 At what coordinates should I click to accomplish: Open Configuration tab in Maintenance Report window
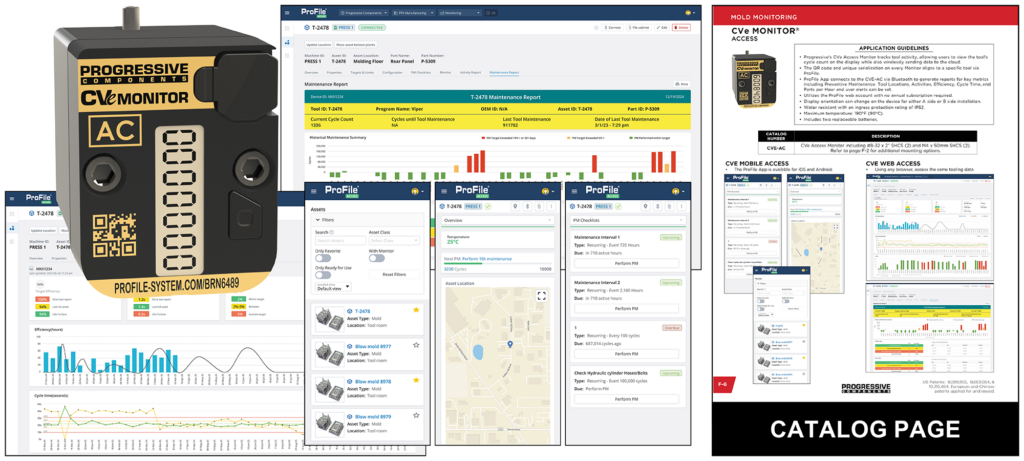[392, 72]
